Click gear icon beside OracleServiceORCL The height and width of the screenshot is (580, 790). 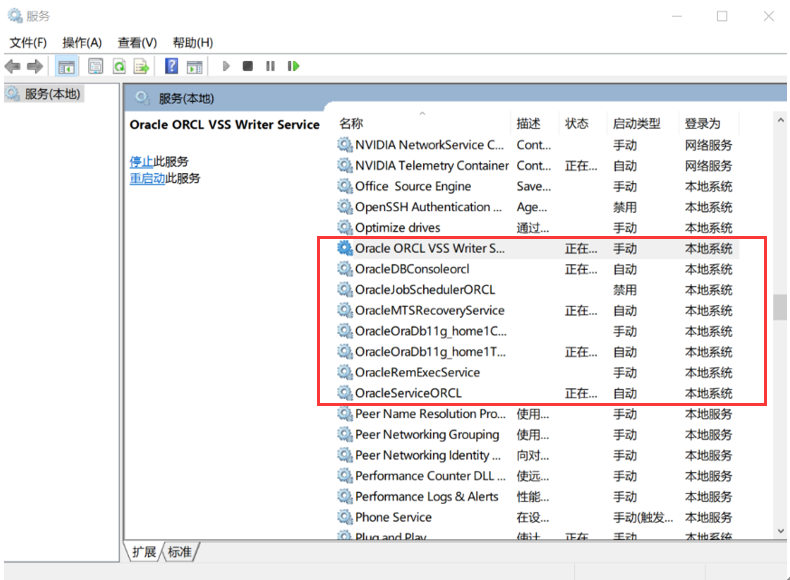(x=345, y=393)
